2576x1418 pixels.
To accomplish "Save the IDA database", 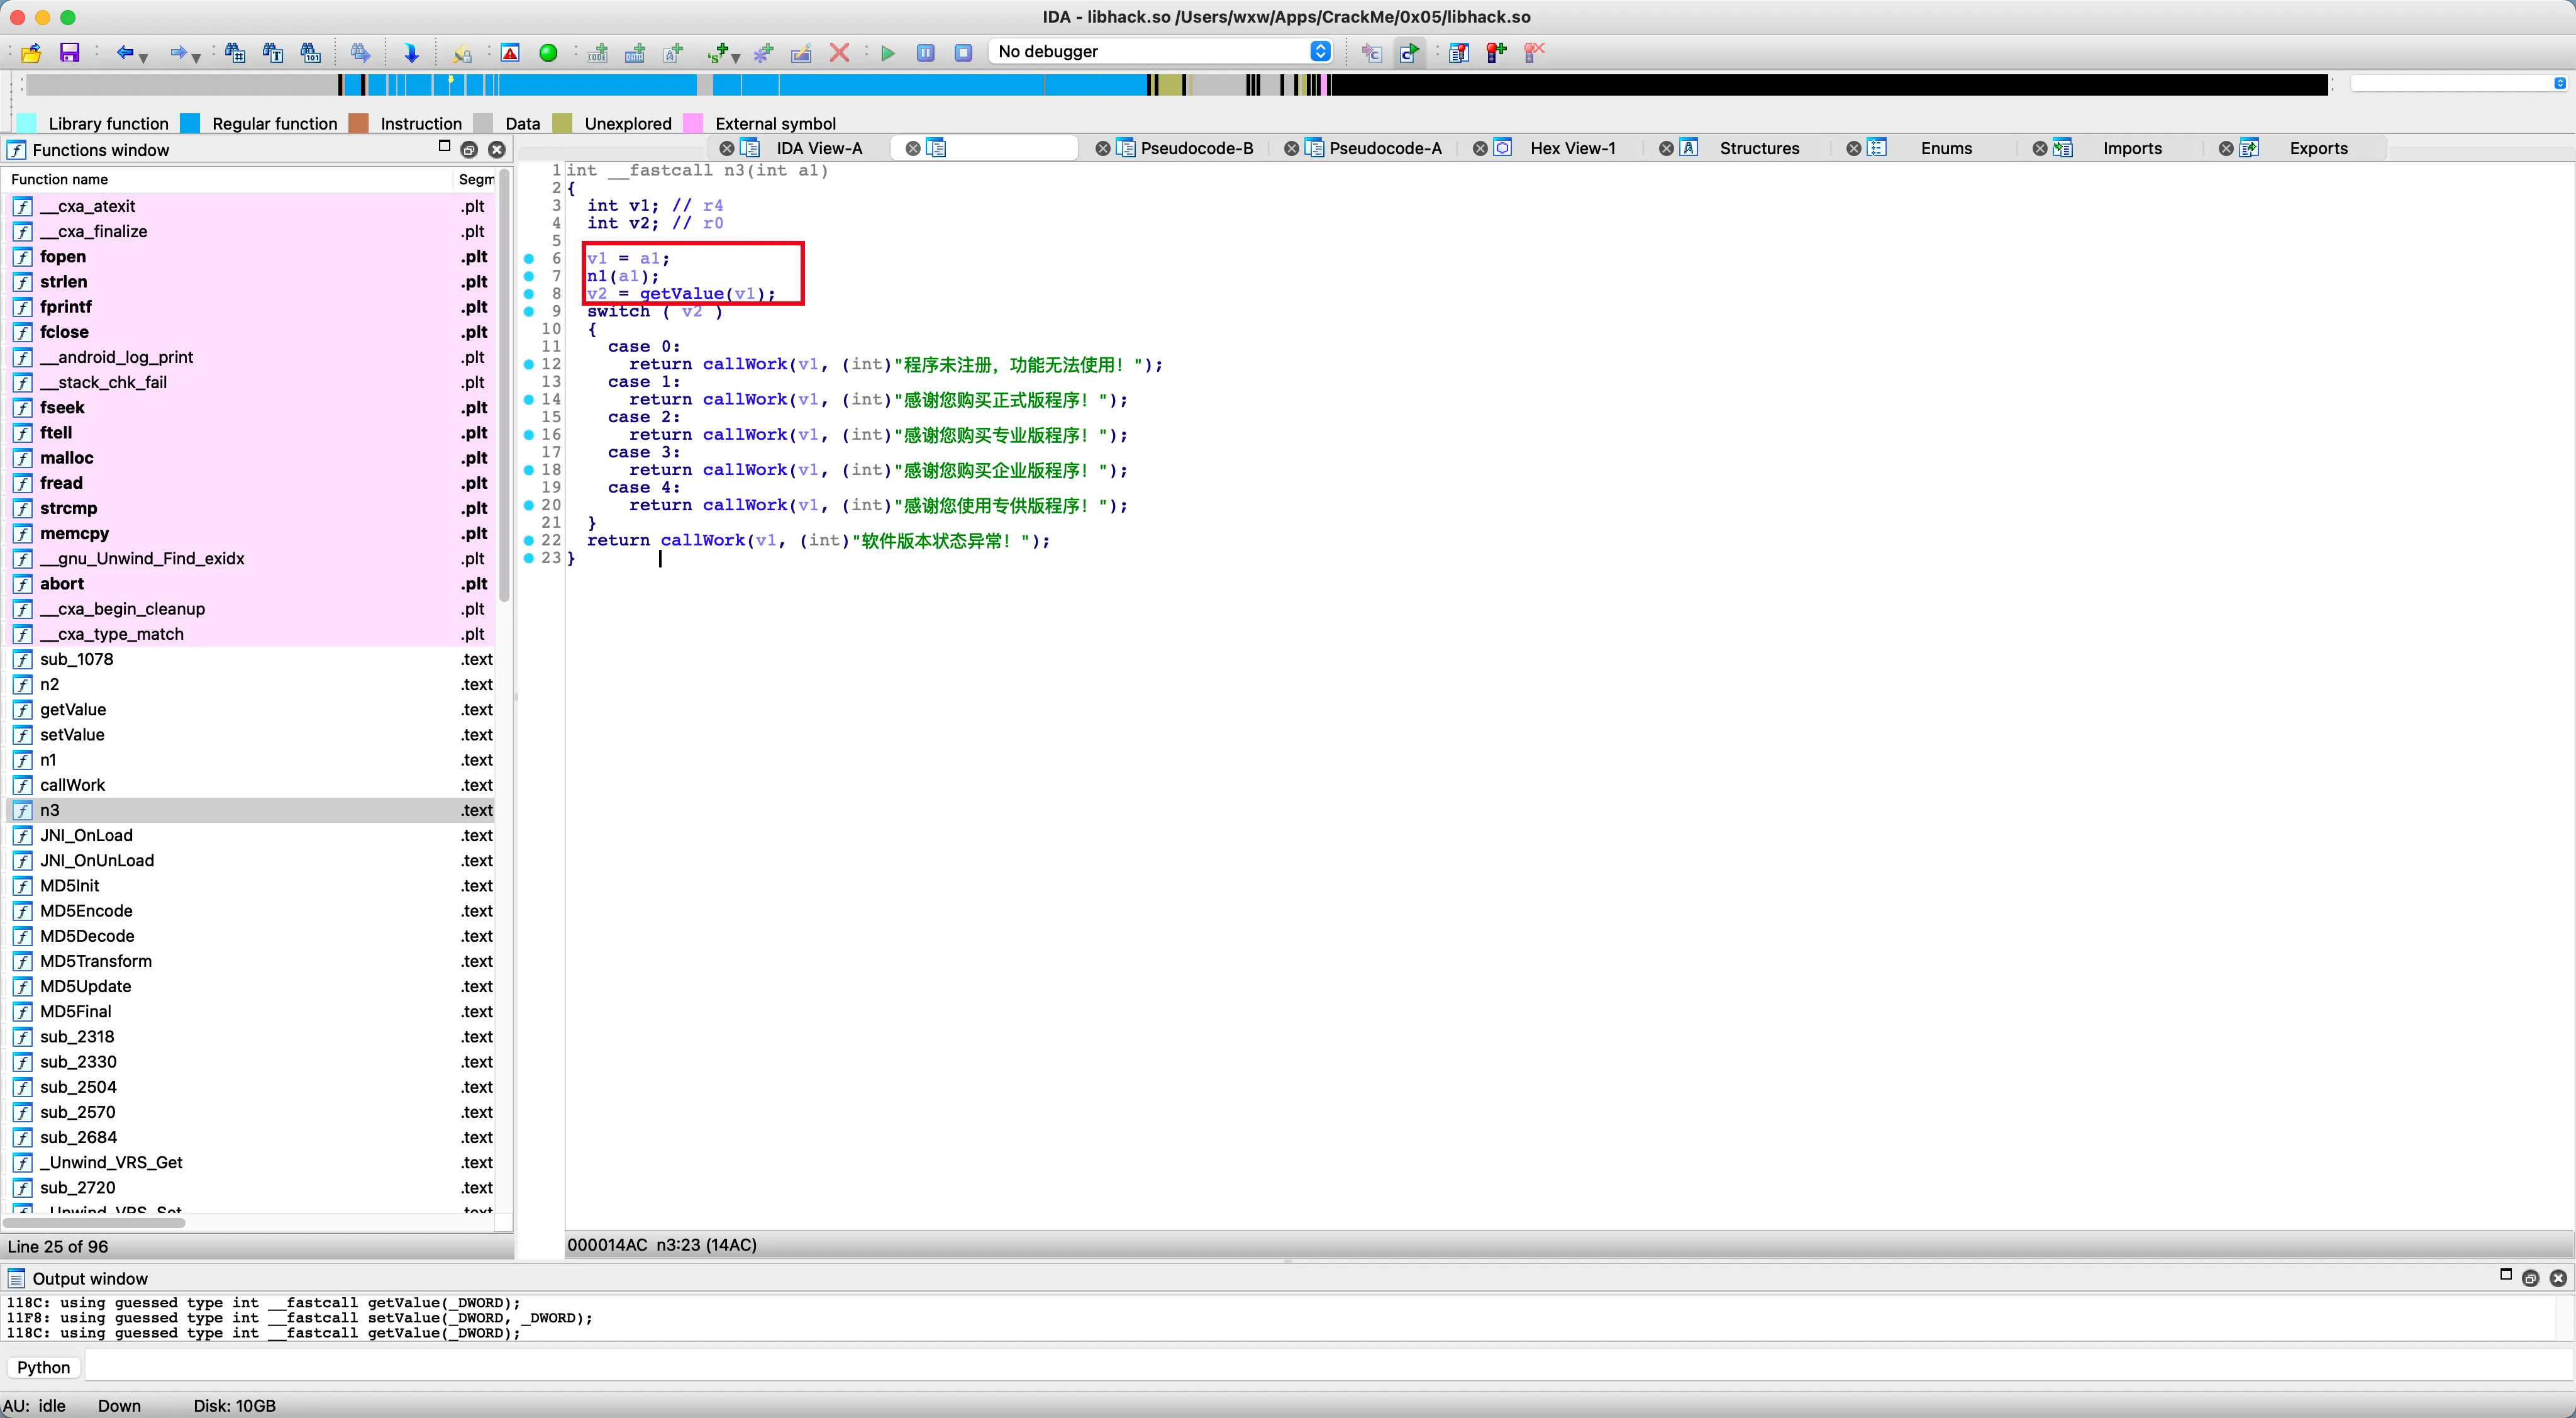I will point(70,52).
